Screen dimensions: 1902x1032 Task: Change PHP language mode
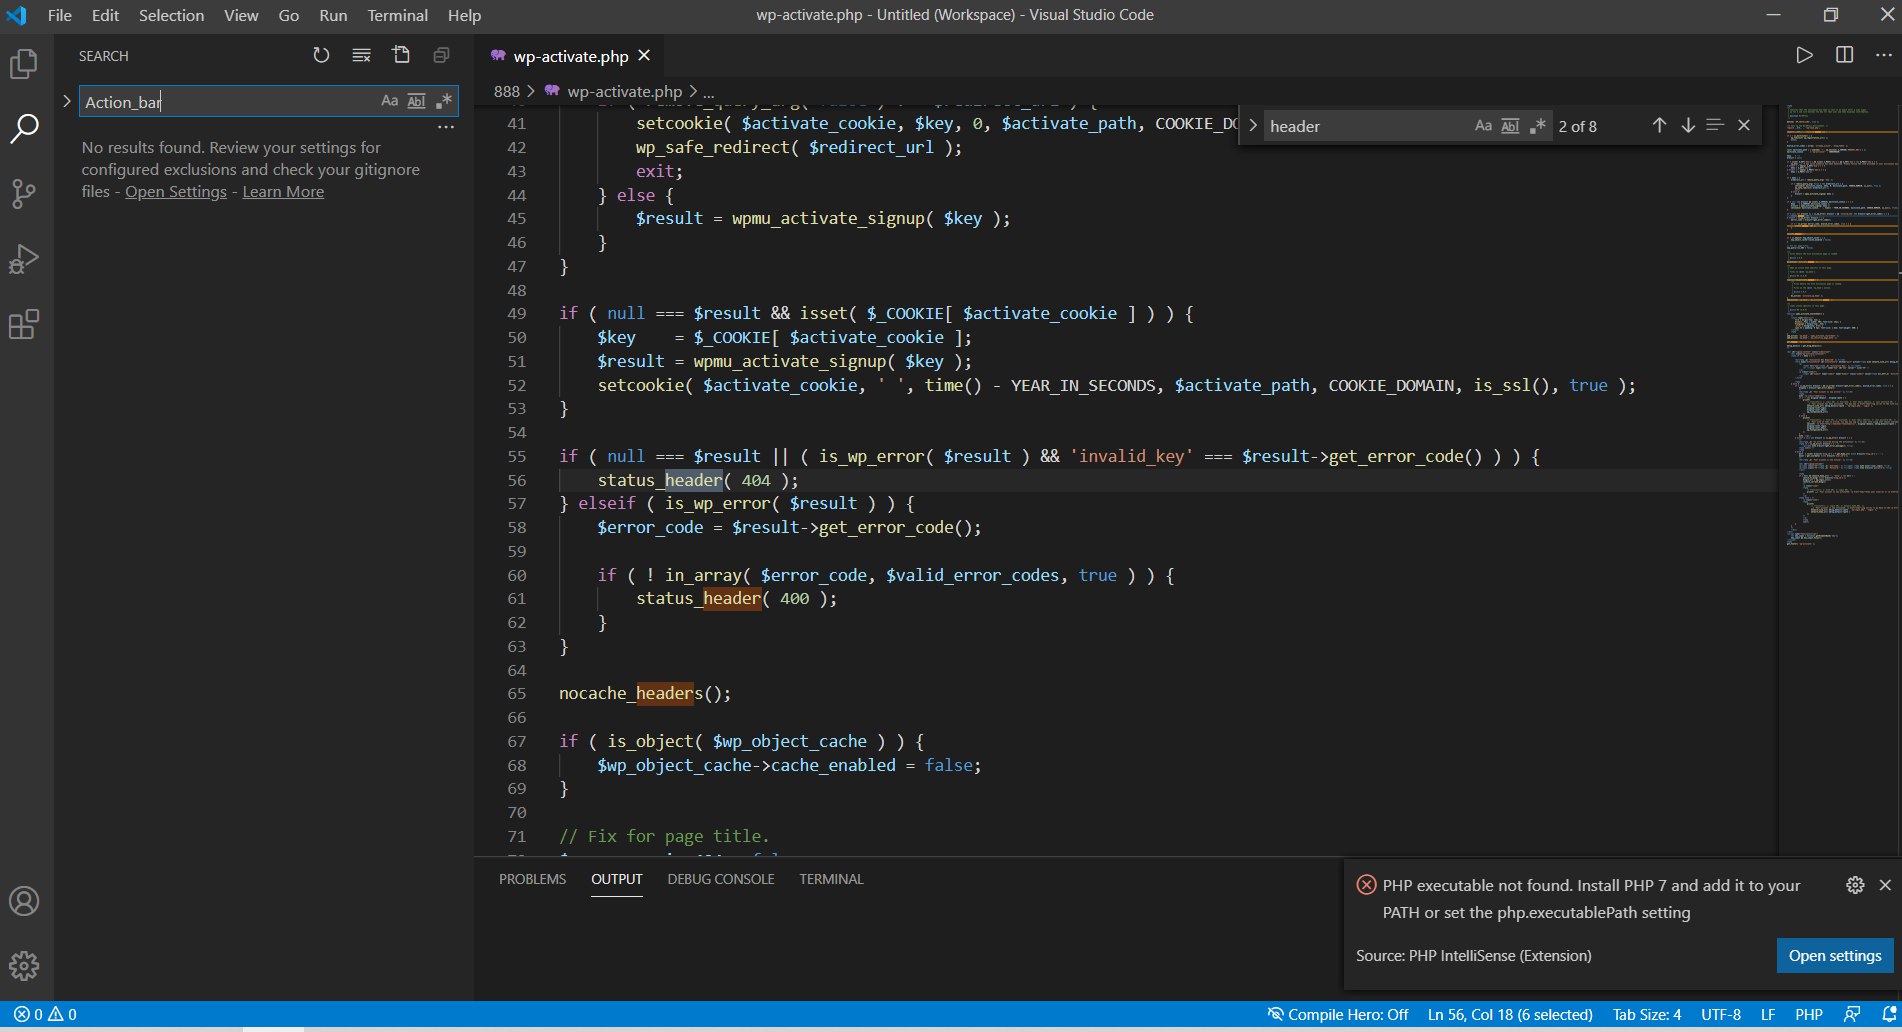(x=1809, y=1014)
